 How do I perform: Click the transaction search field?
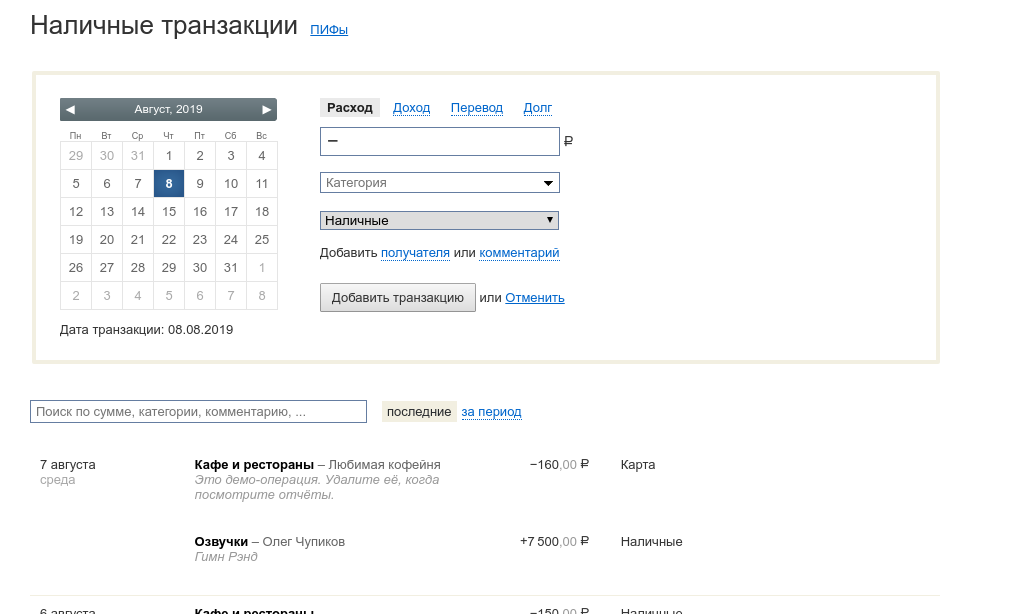(x=198, y=411)
